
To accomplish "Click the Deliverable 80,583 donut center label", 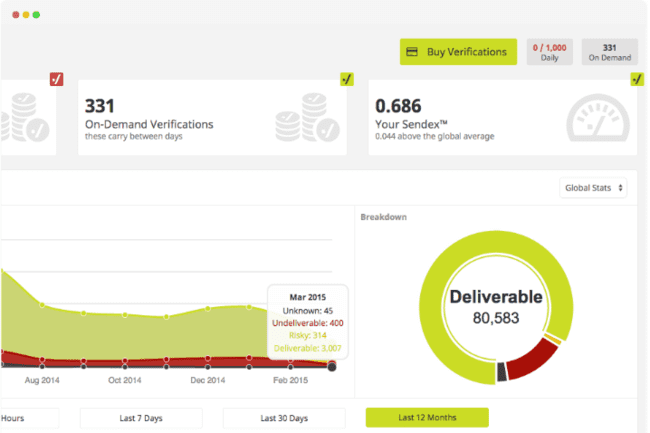I will pos(495,307).
